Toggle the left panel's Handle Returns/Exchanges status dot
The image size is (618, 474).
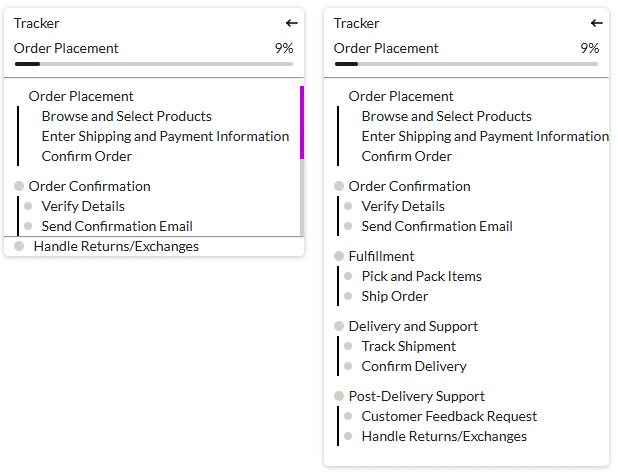pyautogui.click(x=19, y=247)
